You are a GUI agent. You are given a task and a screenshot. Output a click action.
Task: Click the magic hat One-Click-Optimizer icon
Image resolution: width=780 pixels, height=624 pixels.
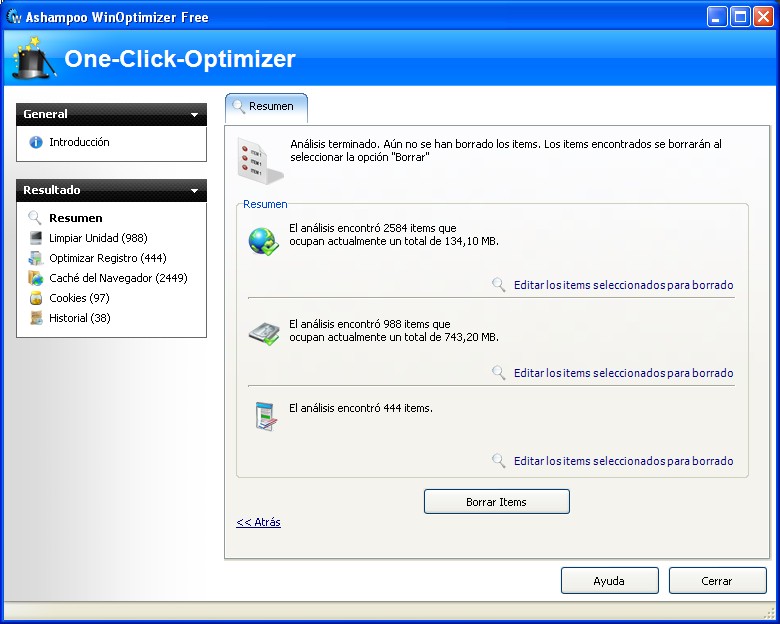35,58
